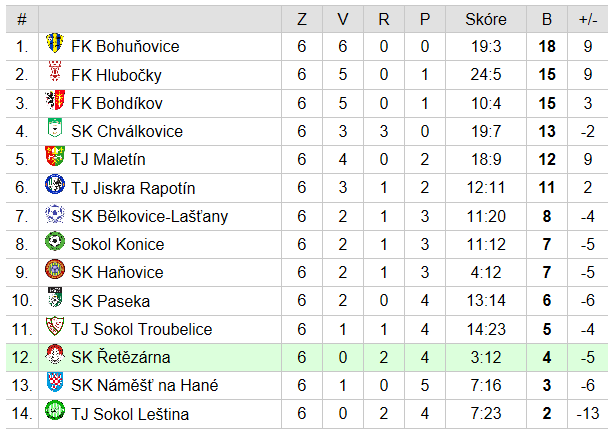Select the +/- column header
615x434 pixels.
(588, 19)
